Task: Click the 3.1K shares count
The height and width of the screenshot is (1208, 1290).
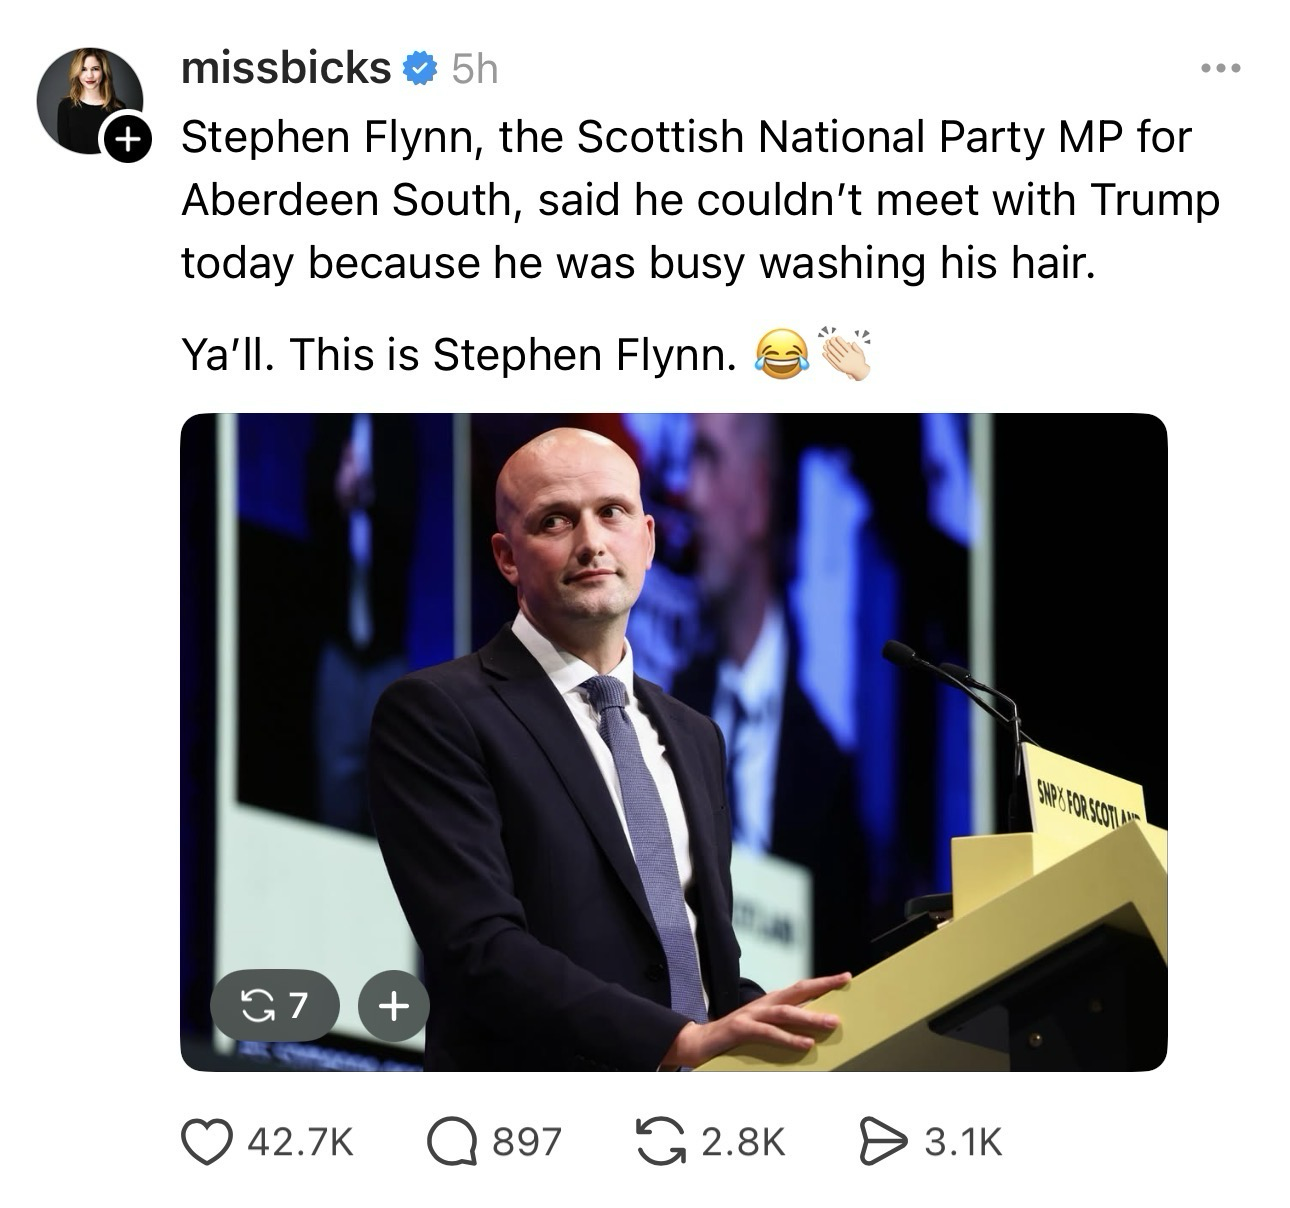Action: click(x=962, y=1141)
